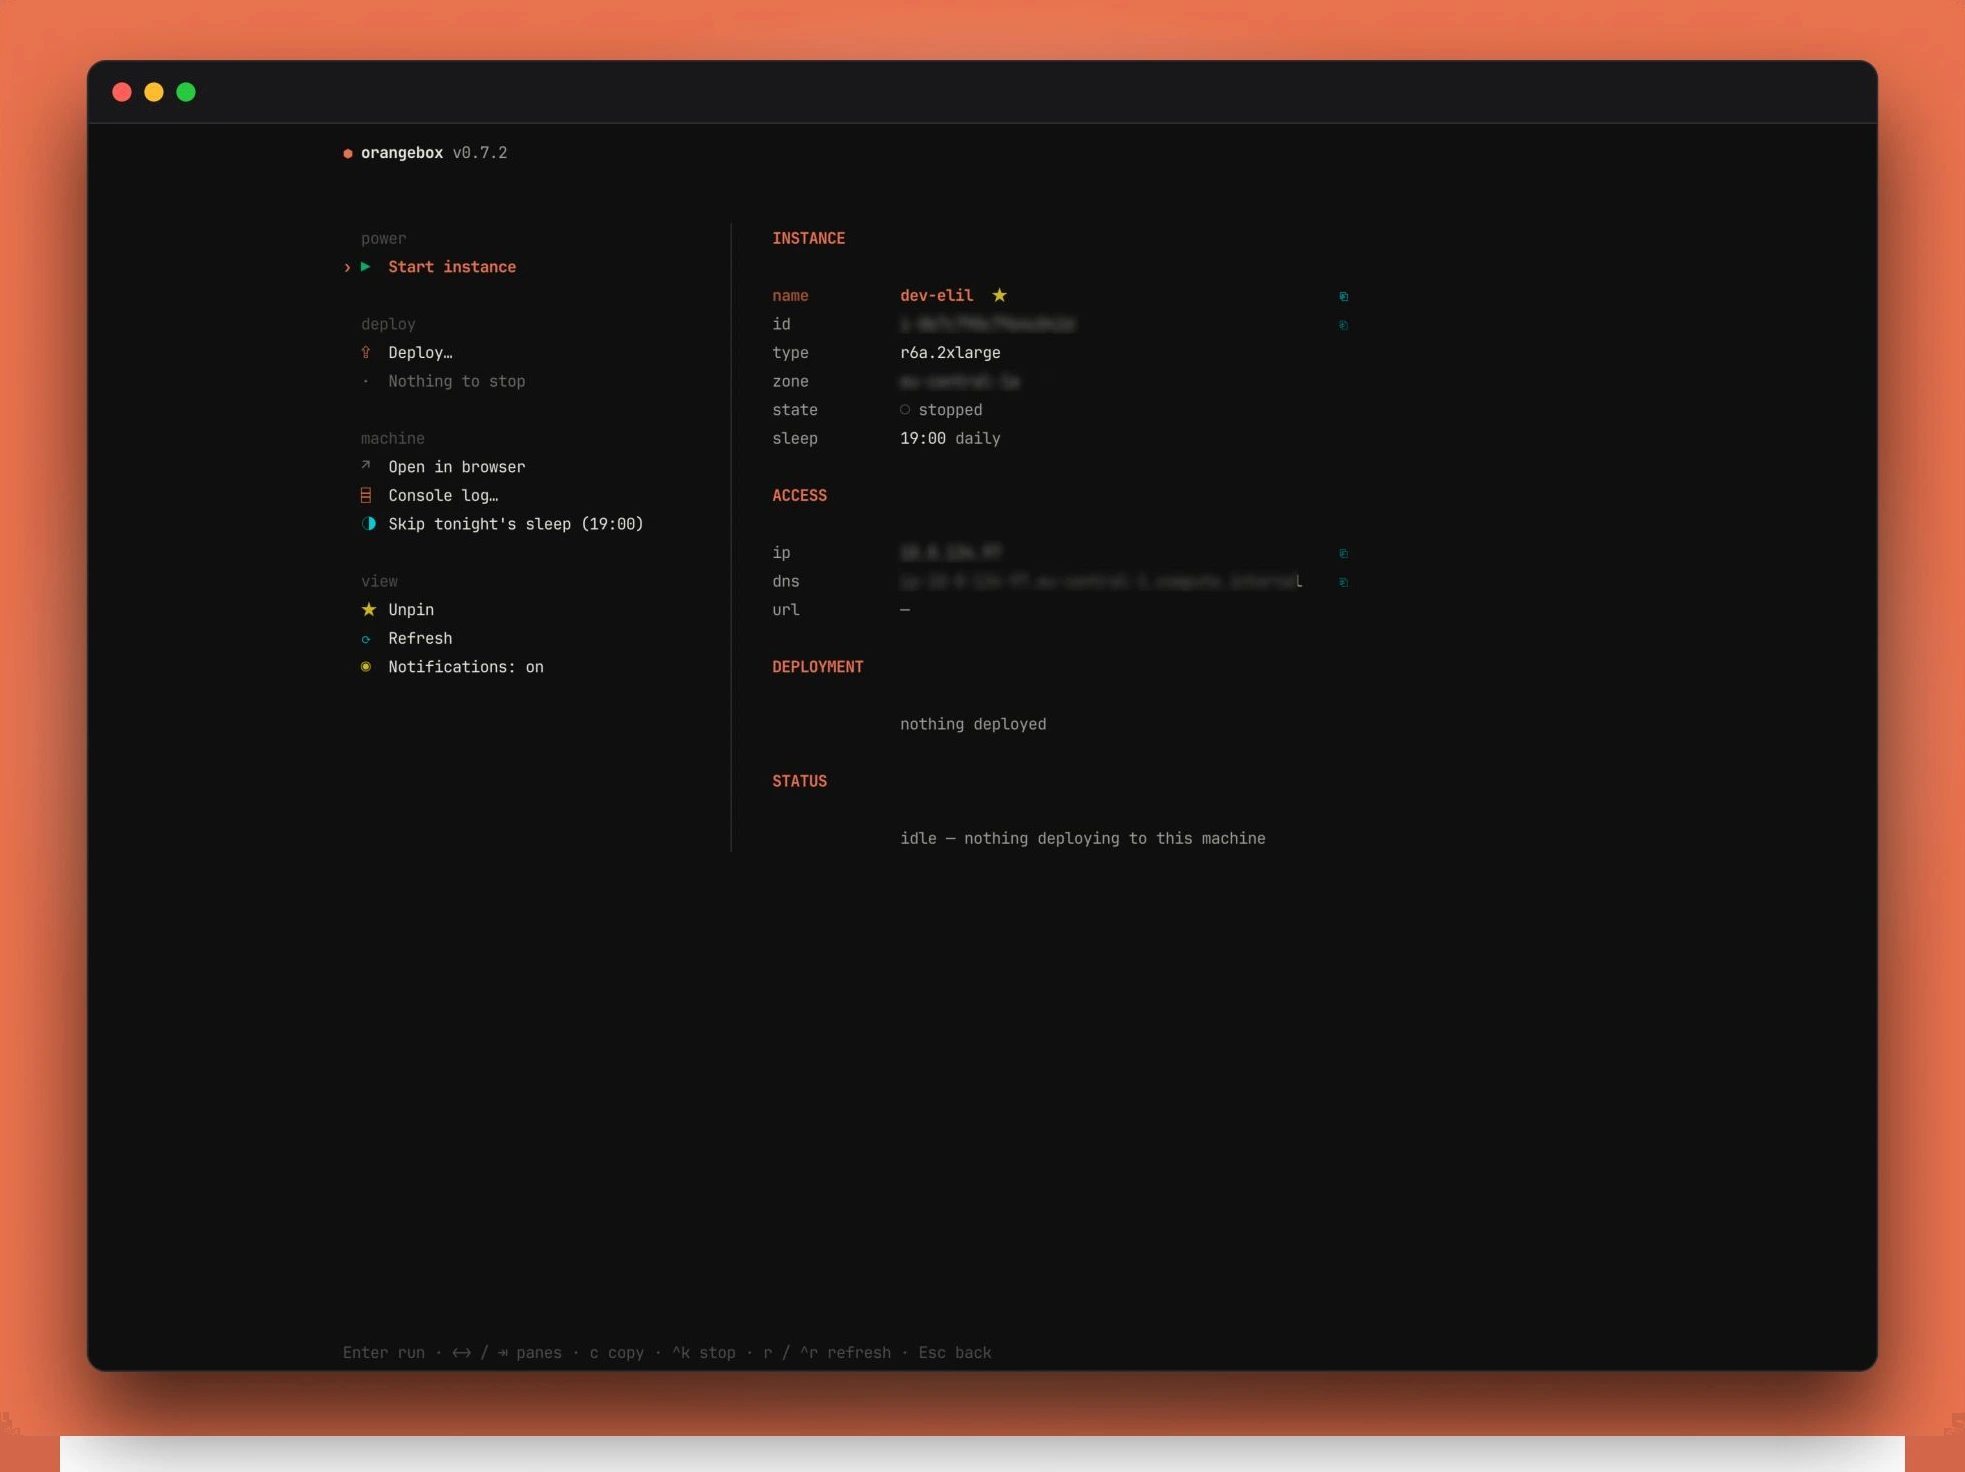The height and width of the screenshot is (1472, 1965).
Task: Click the green play icon beside Start instance
Action: (366, 267)
